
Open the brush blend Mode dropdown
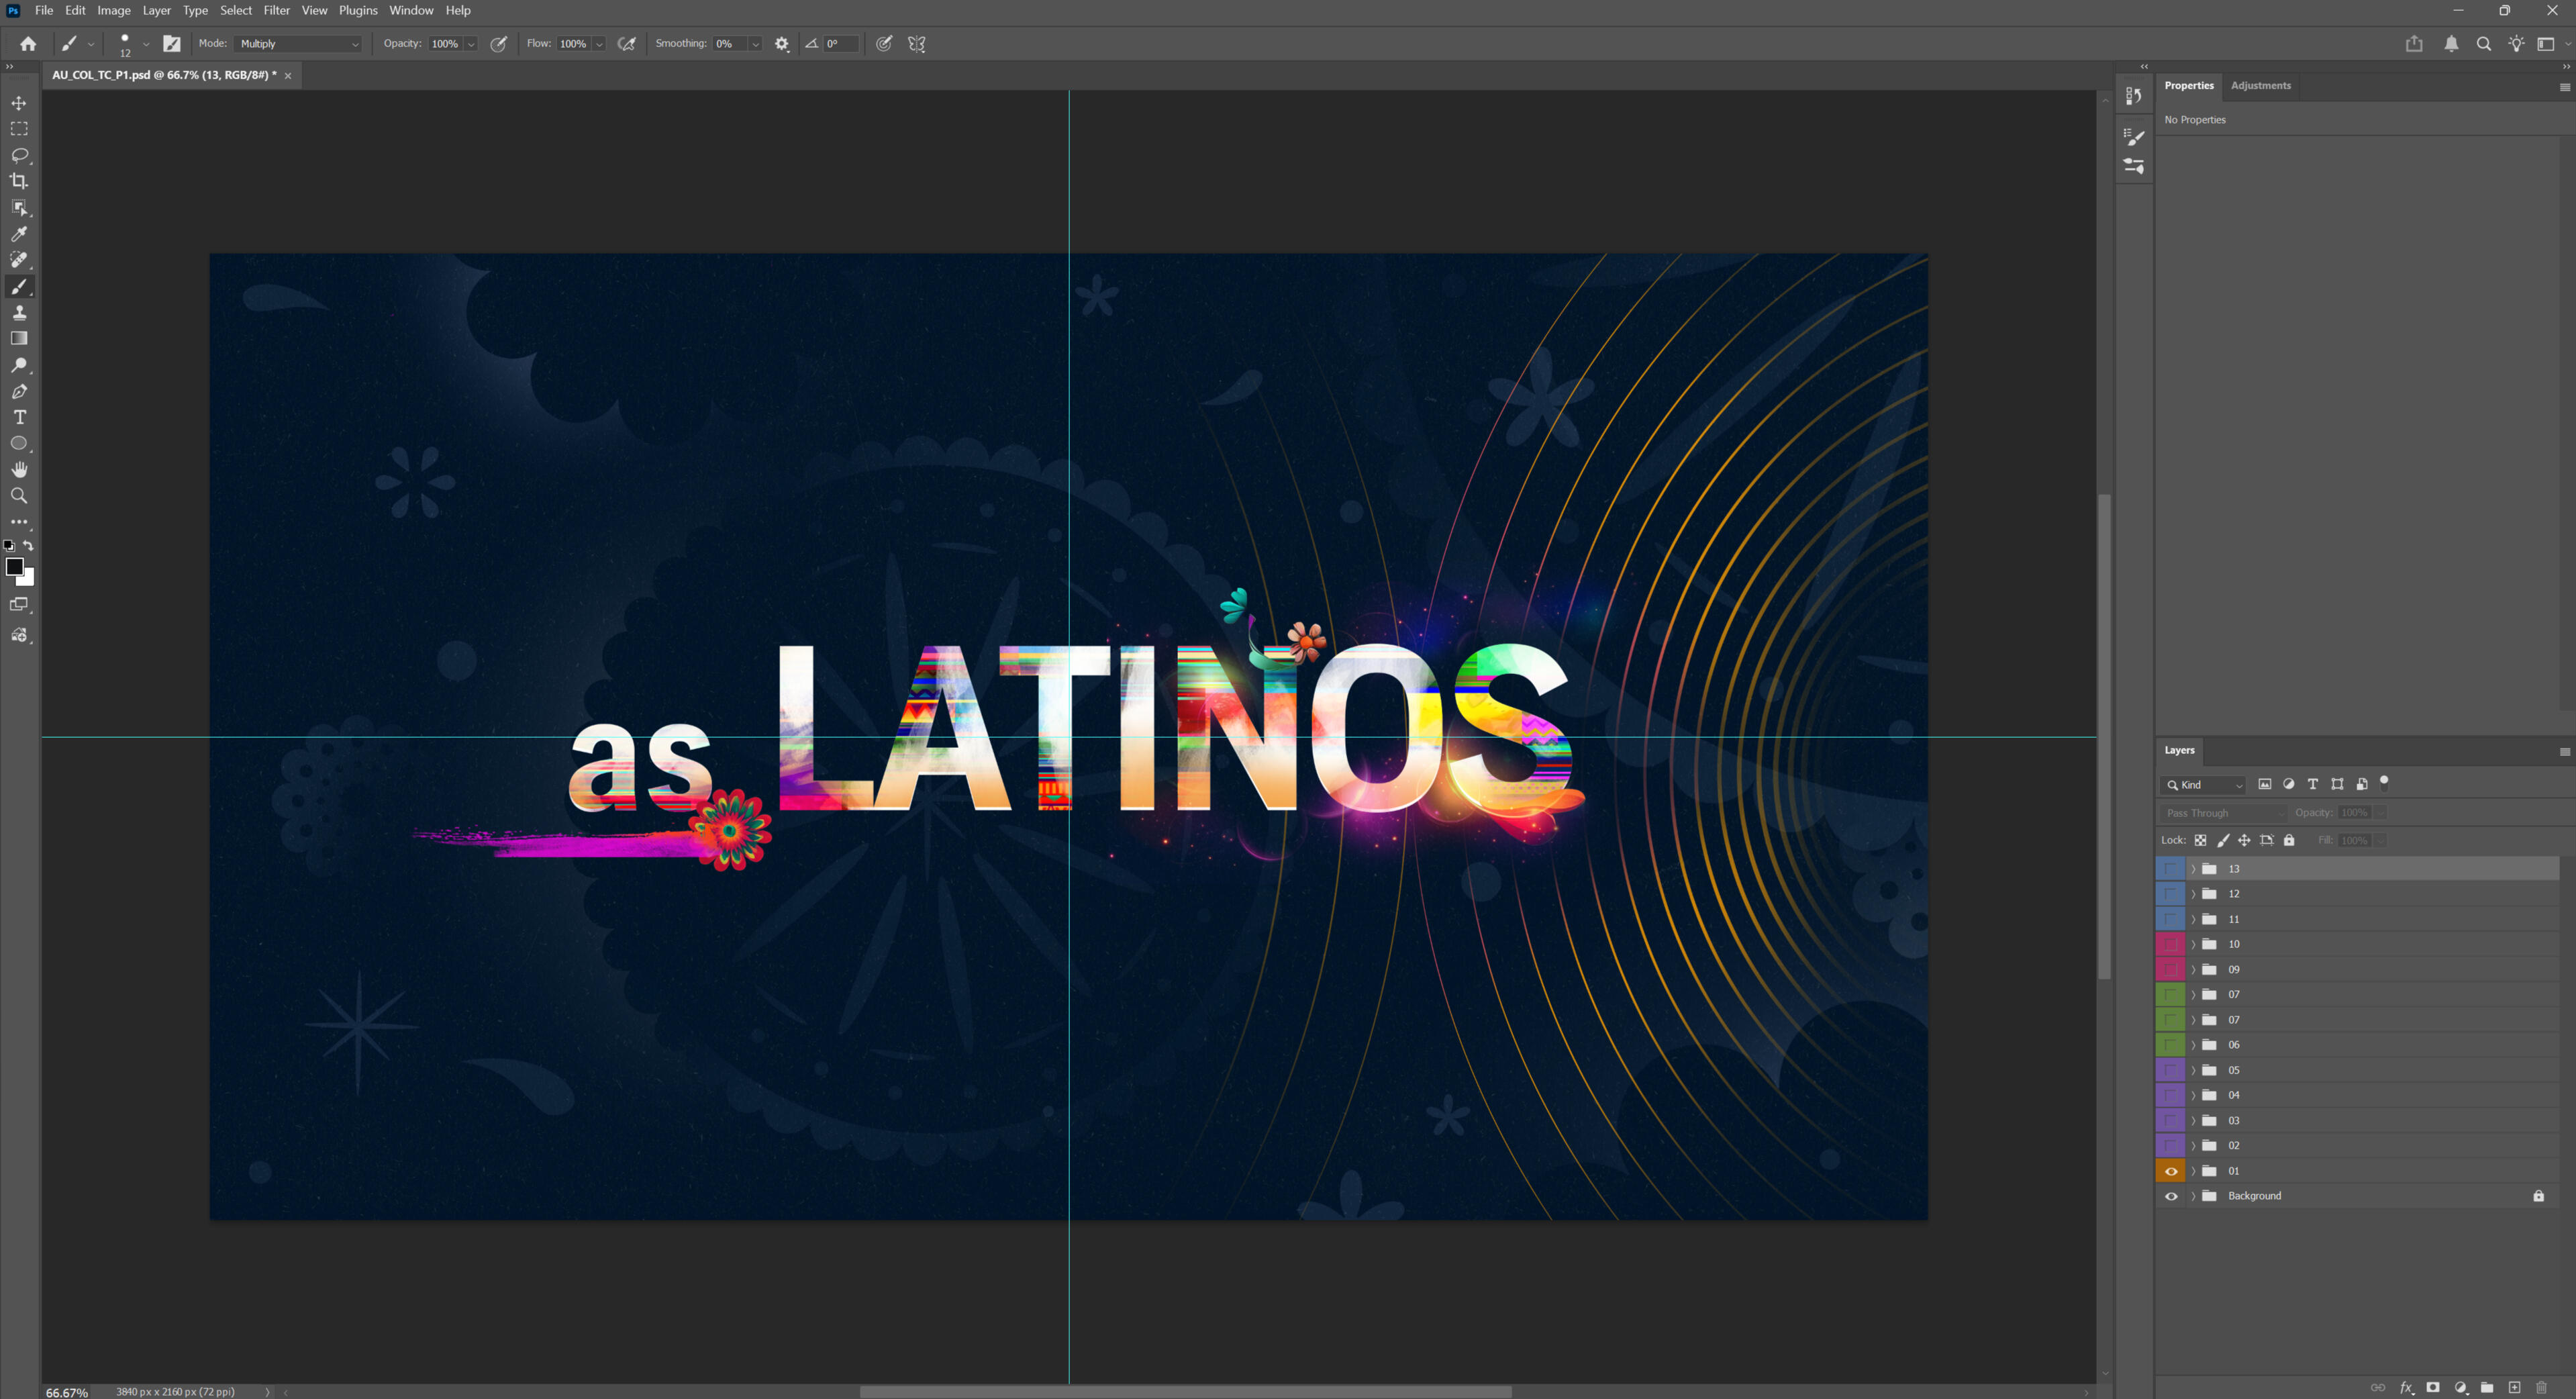coord(299,44)
